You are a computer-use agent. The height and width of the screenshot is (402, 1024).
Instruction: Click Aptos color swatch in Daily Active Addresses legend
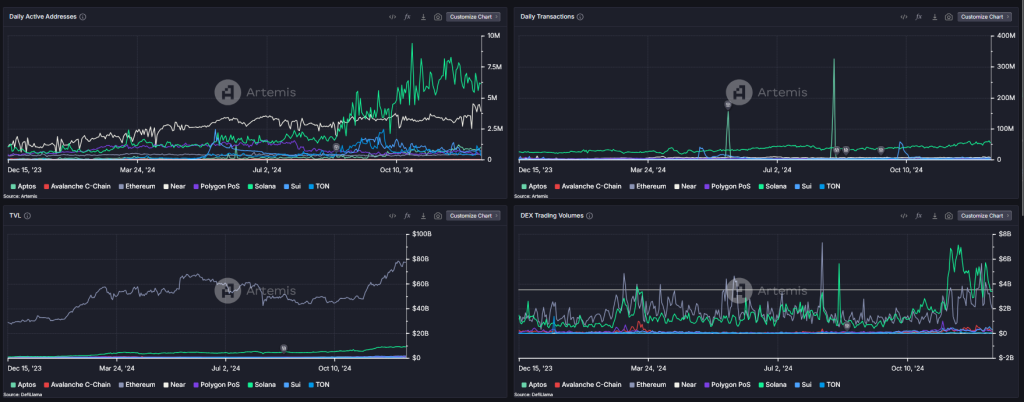(12, 186)
